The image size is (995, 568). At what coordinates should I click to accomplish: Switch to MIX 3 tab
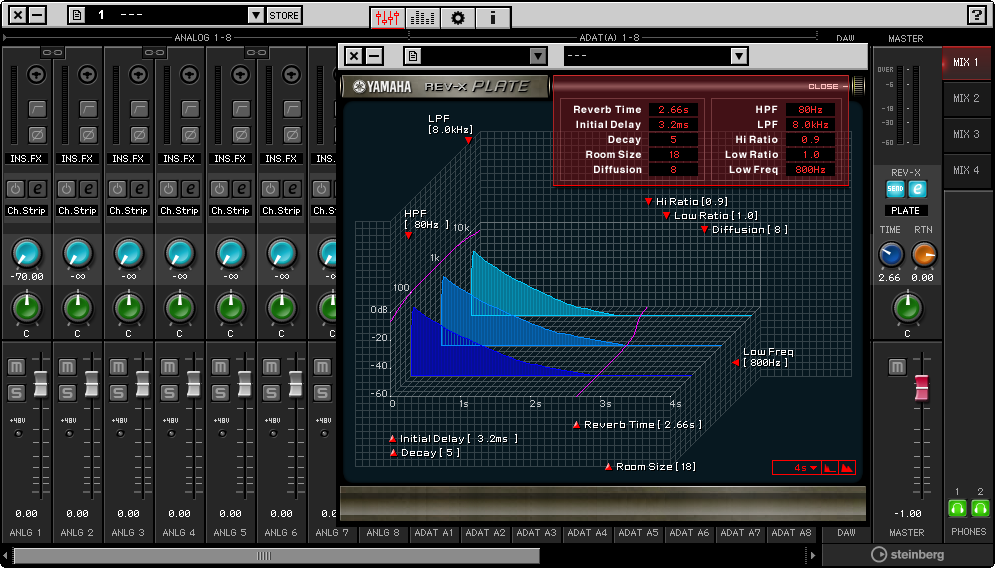[966, 135]
